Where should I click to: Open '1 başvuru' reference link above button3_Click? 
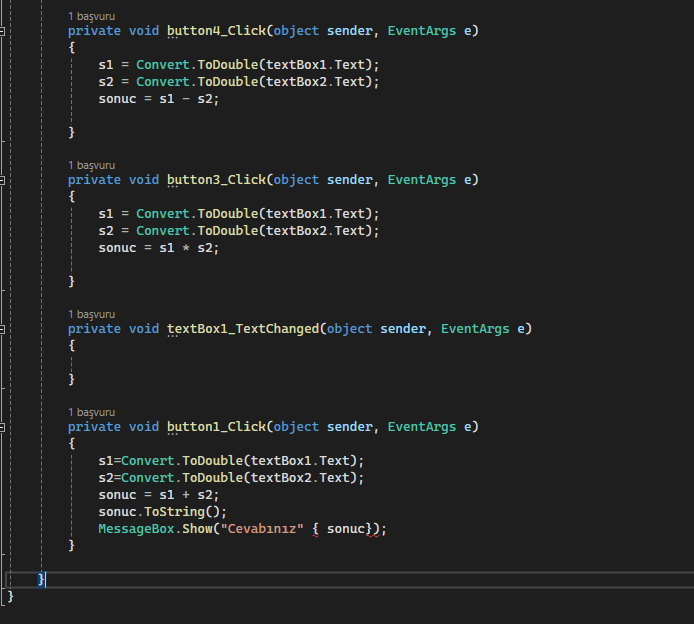(92, 166)
